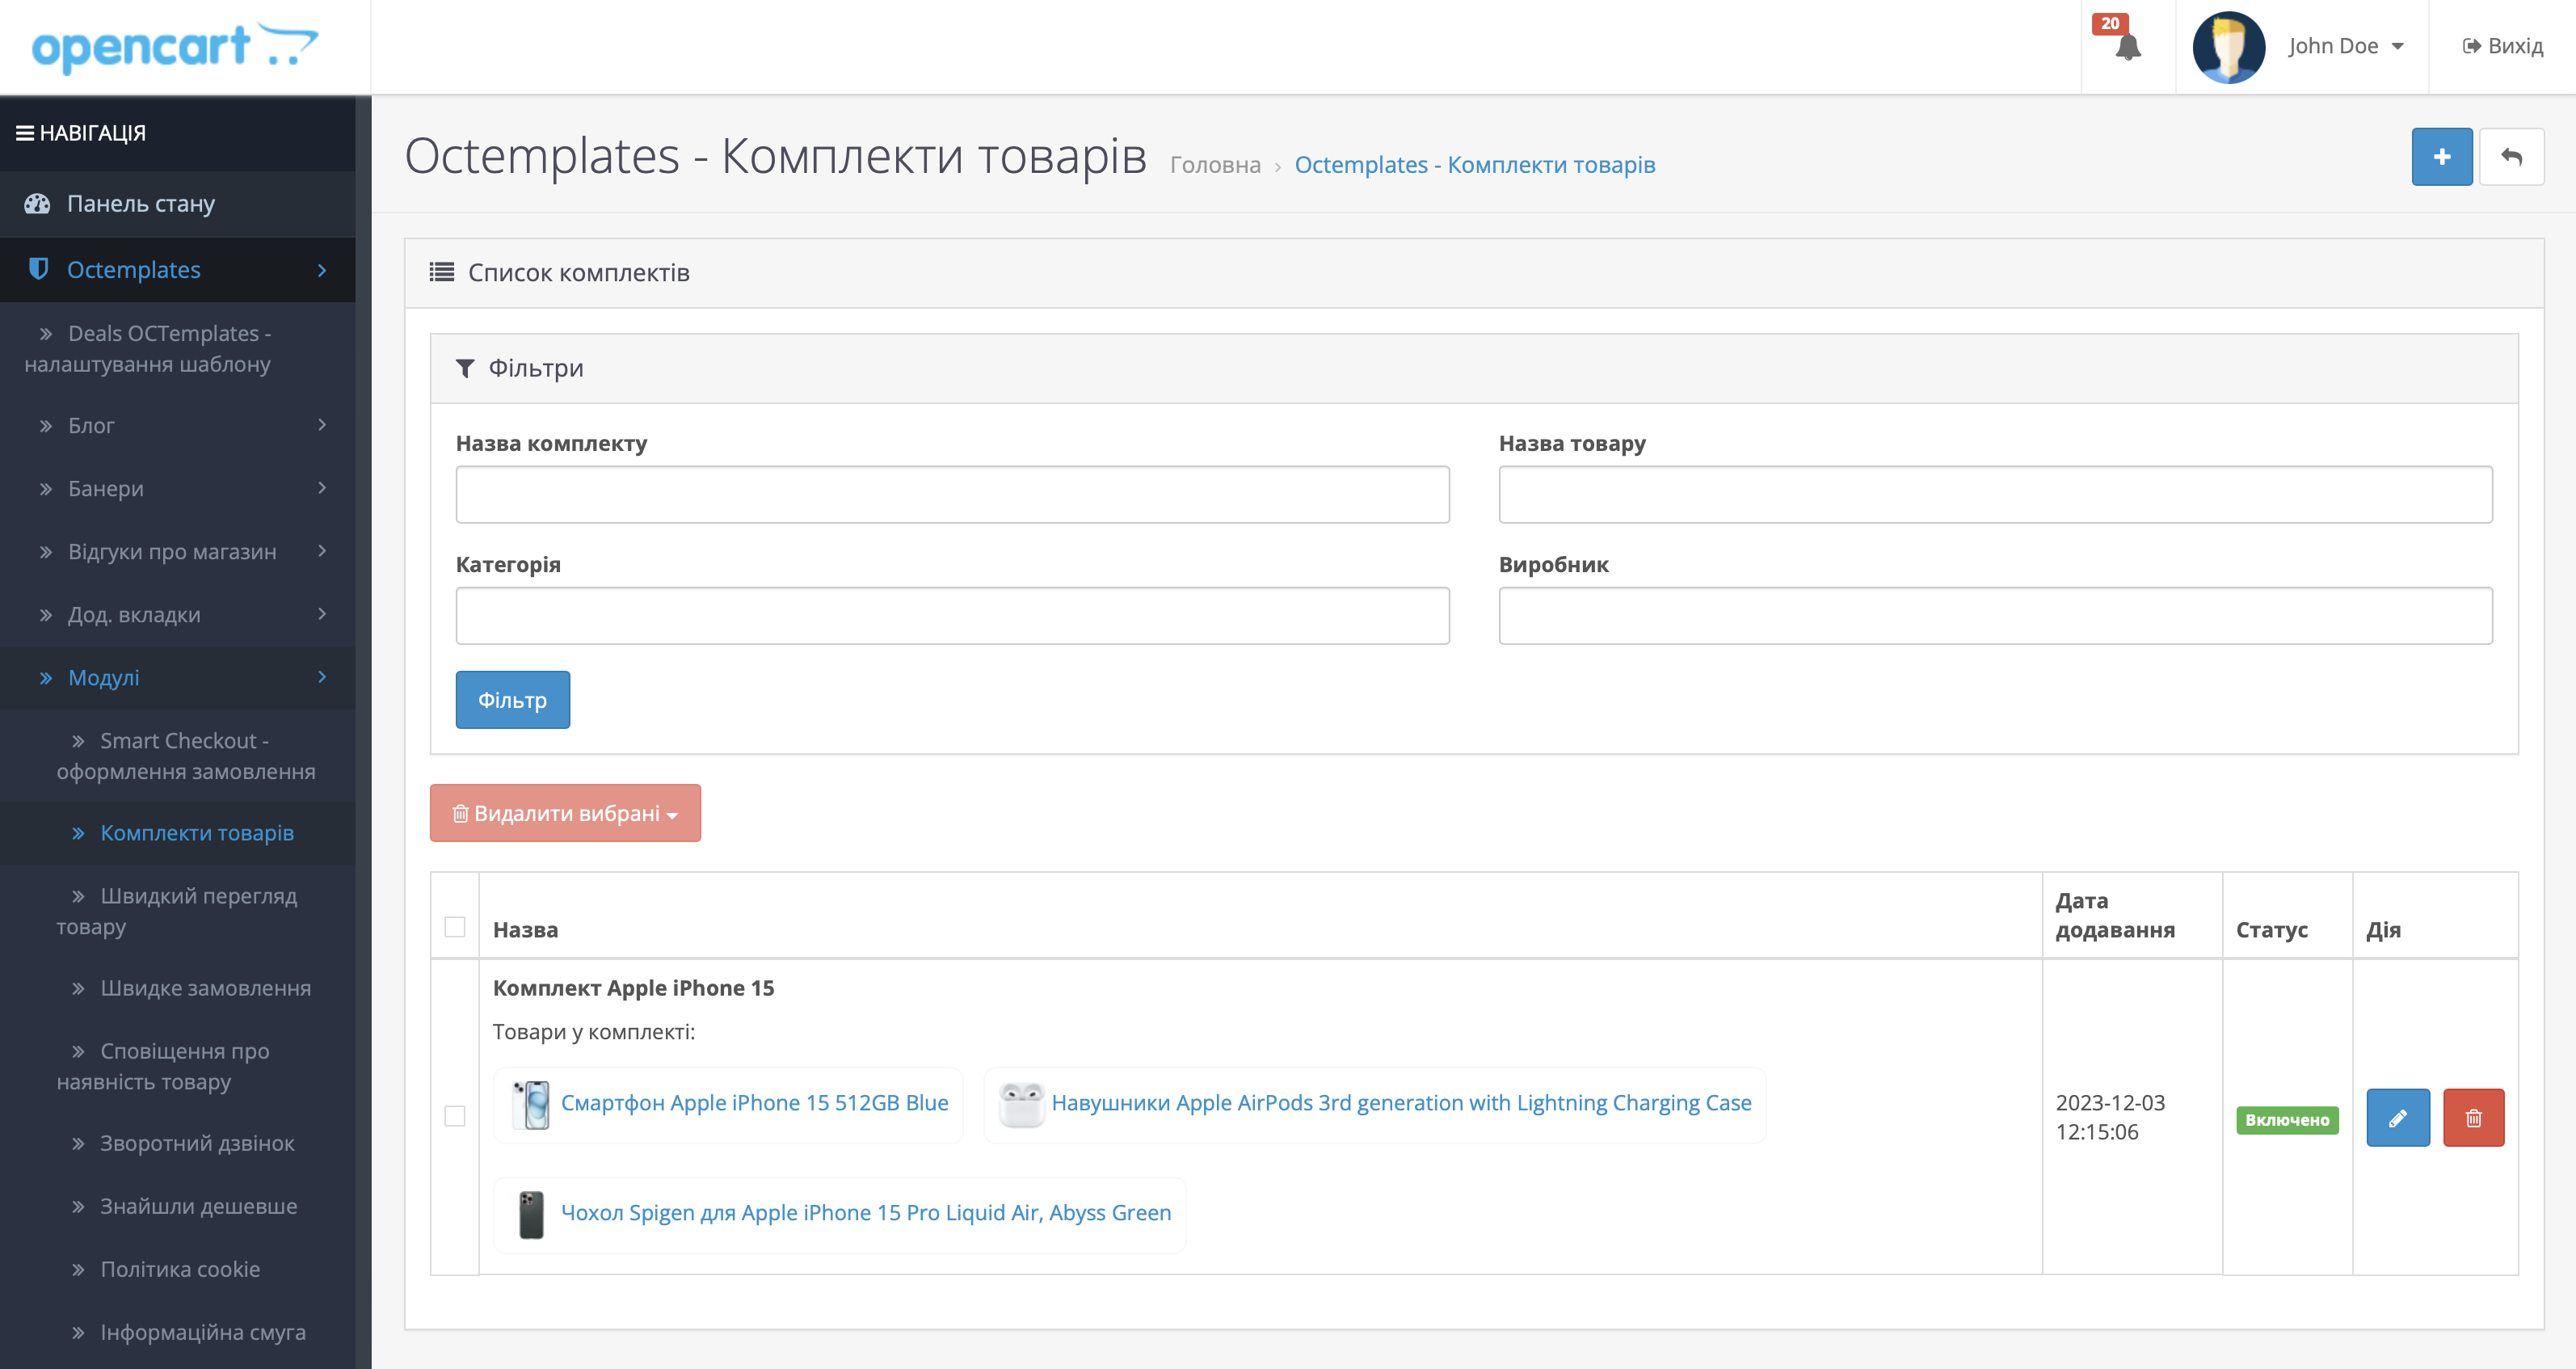Viewport: 2576px width, 1369px height.
Task: Open the notifications bell icon
Action: 2127,46
